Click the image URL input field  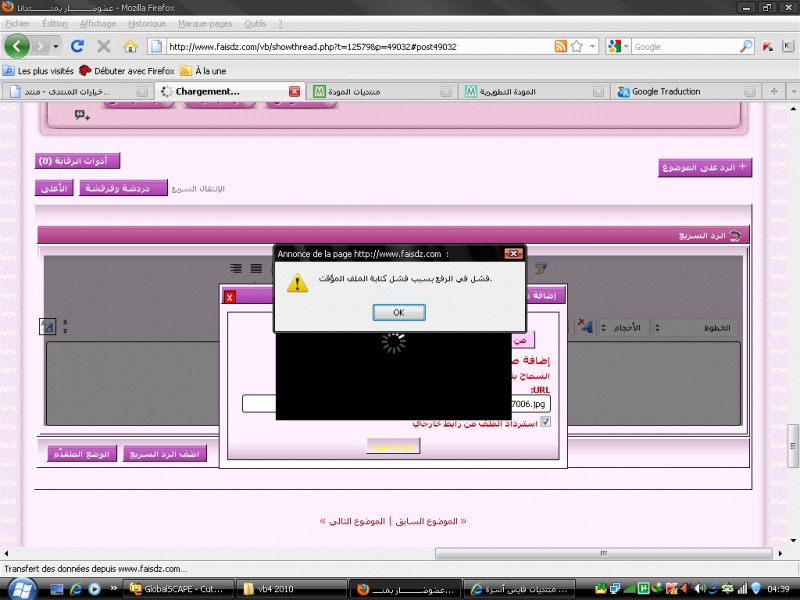[260, 403]
